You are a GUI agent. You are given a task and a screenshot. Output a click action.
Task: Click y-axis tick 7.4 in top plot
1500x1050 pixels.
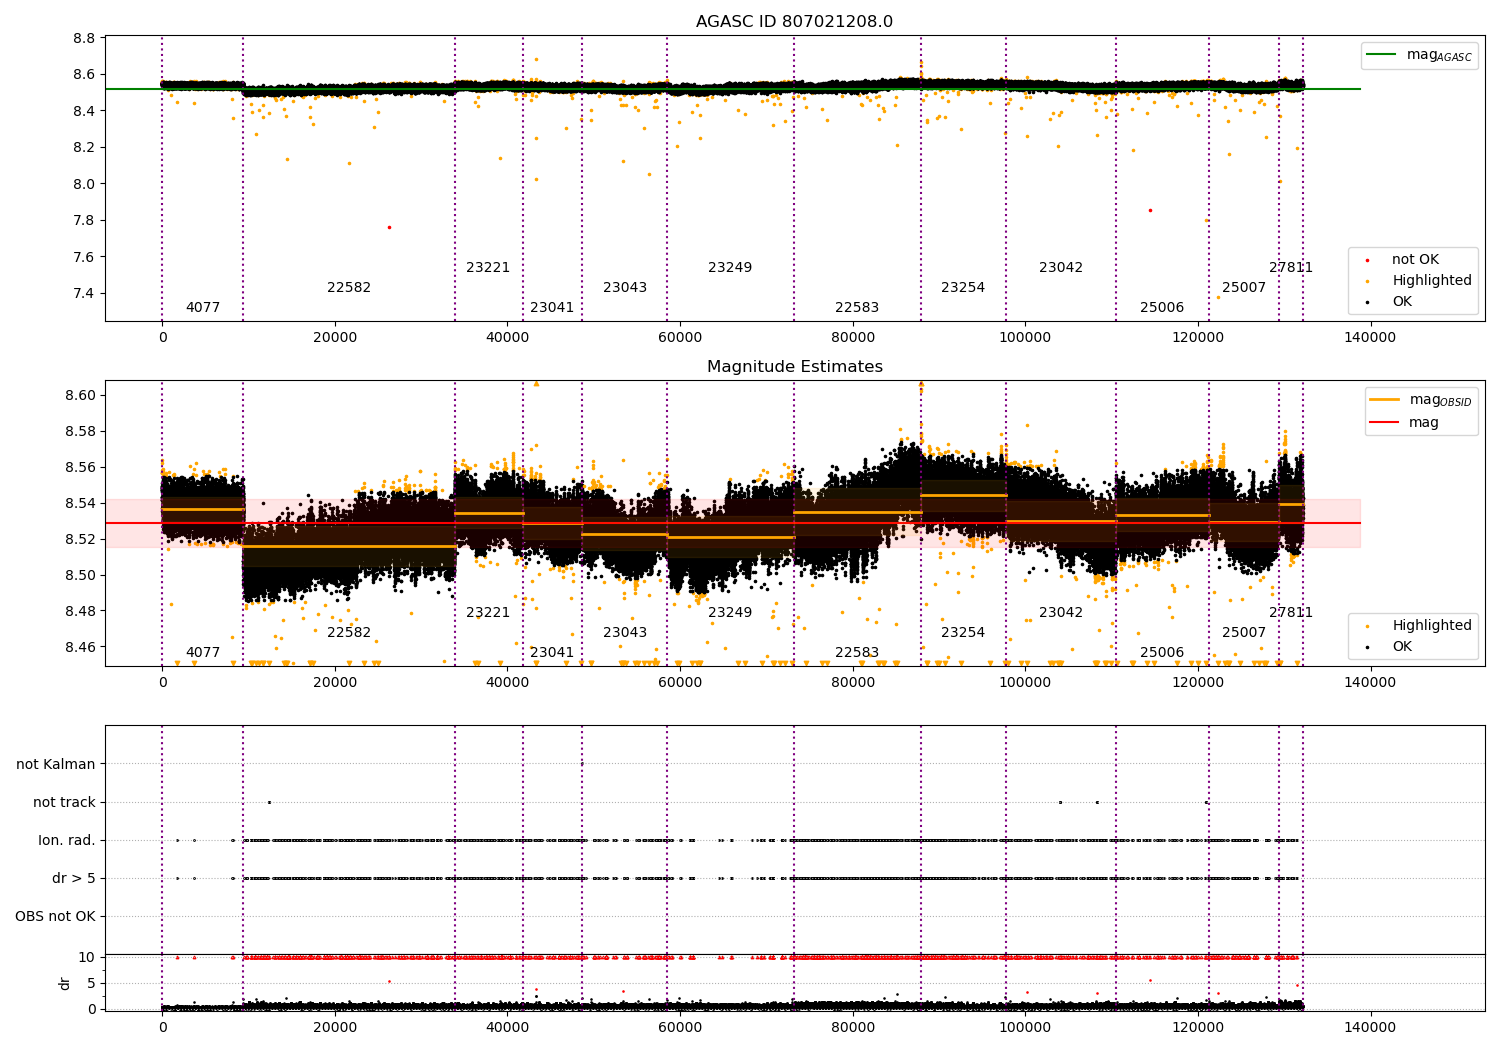85,293
